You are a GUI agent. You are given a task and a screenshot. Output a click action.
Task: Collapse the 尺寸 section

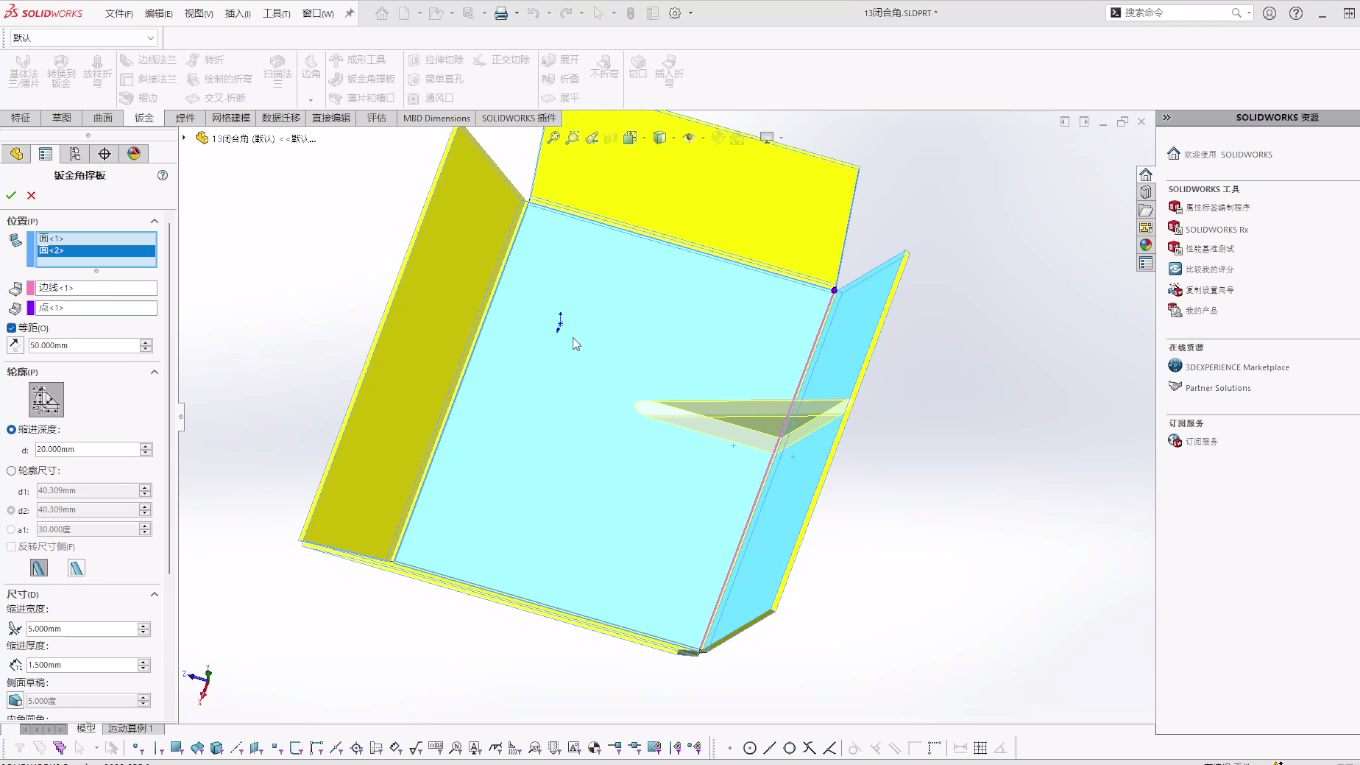(154, 594)
